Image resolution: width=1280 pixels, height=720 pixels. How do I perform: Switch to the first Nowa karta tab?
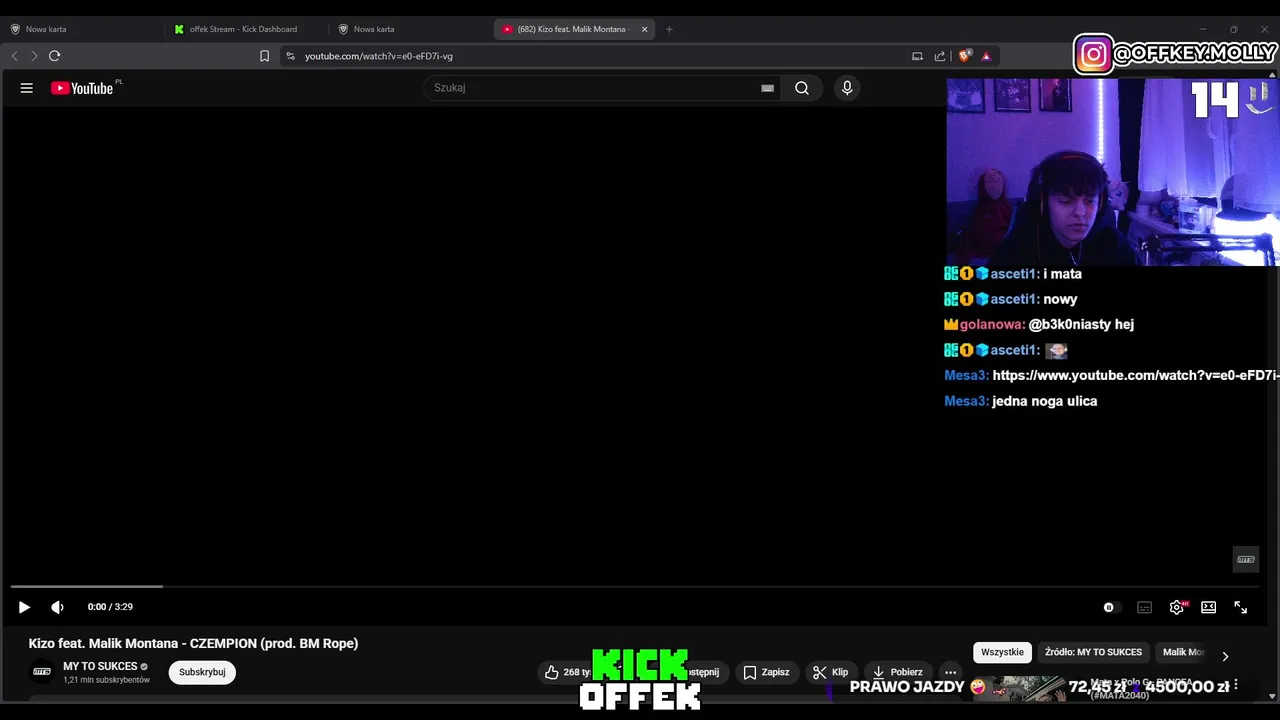tap(80, 29)
